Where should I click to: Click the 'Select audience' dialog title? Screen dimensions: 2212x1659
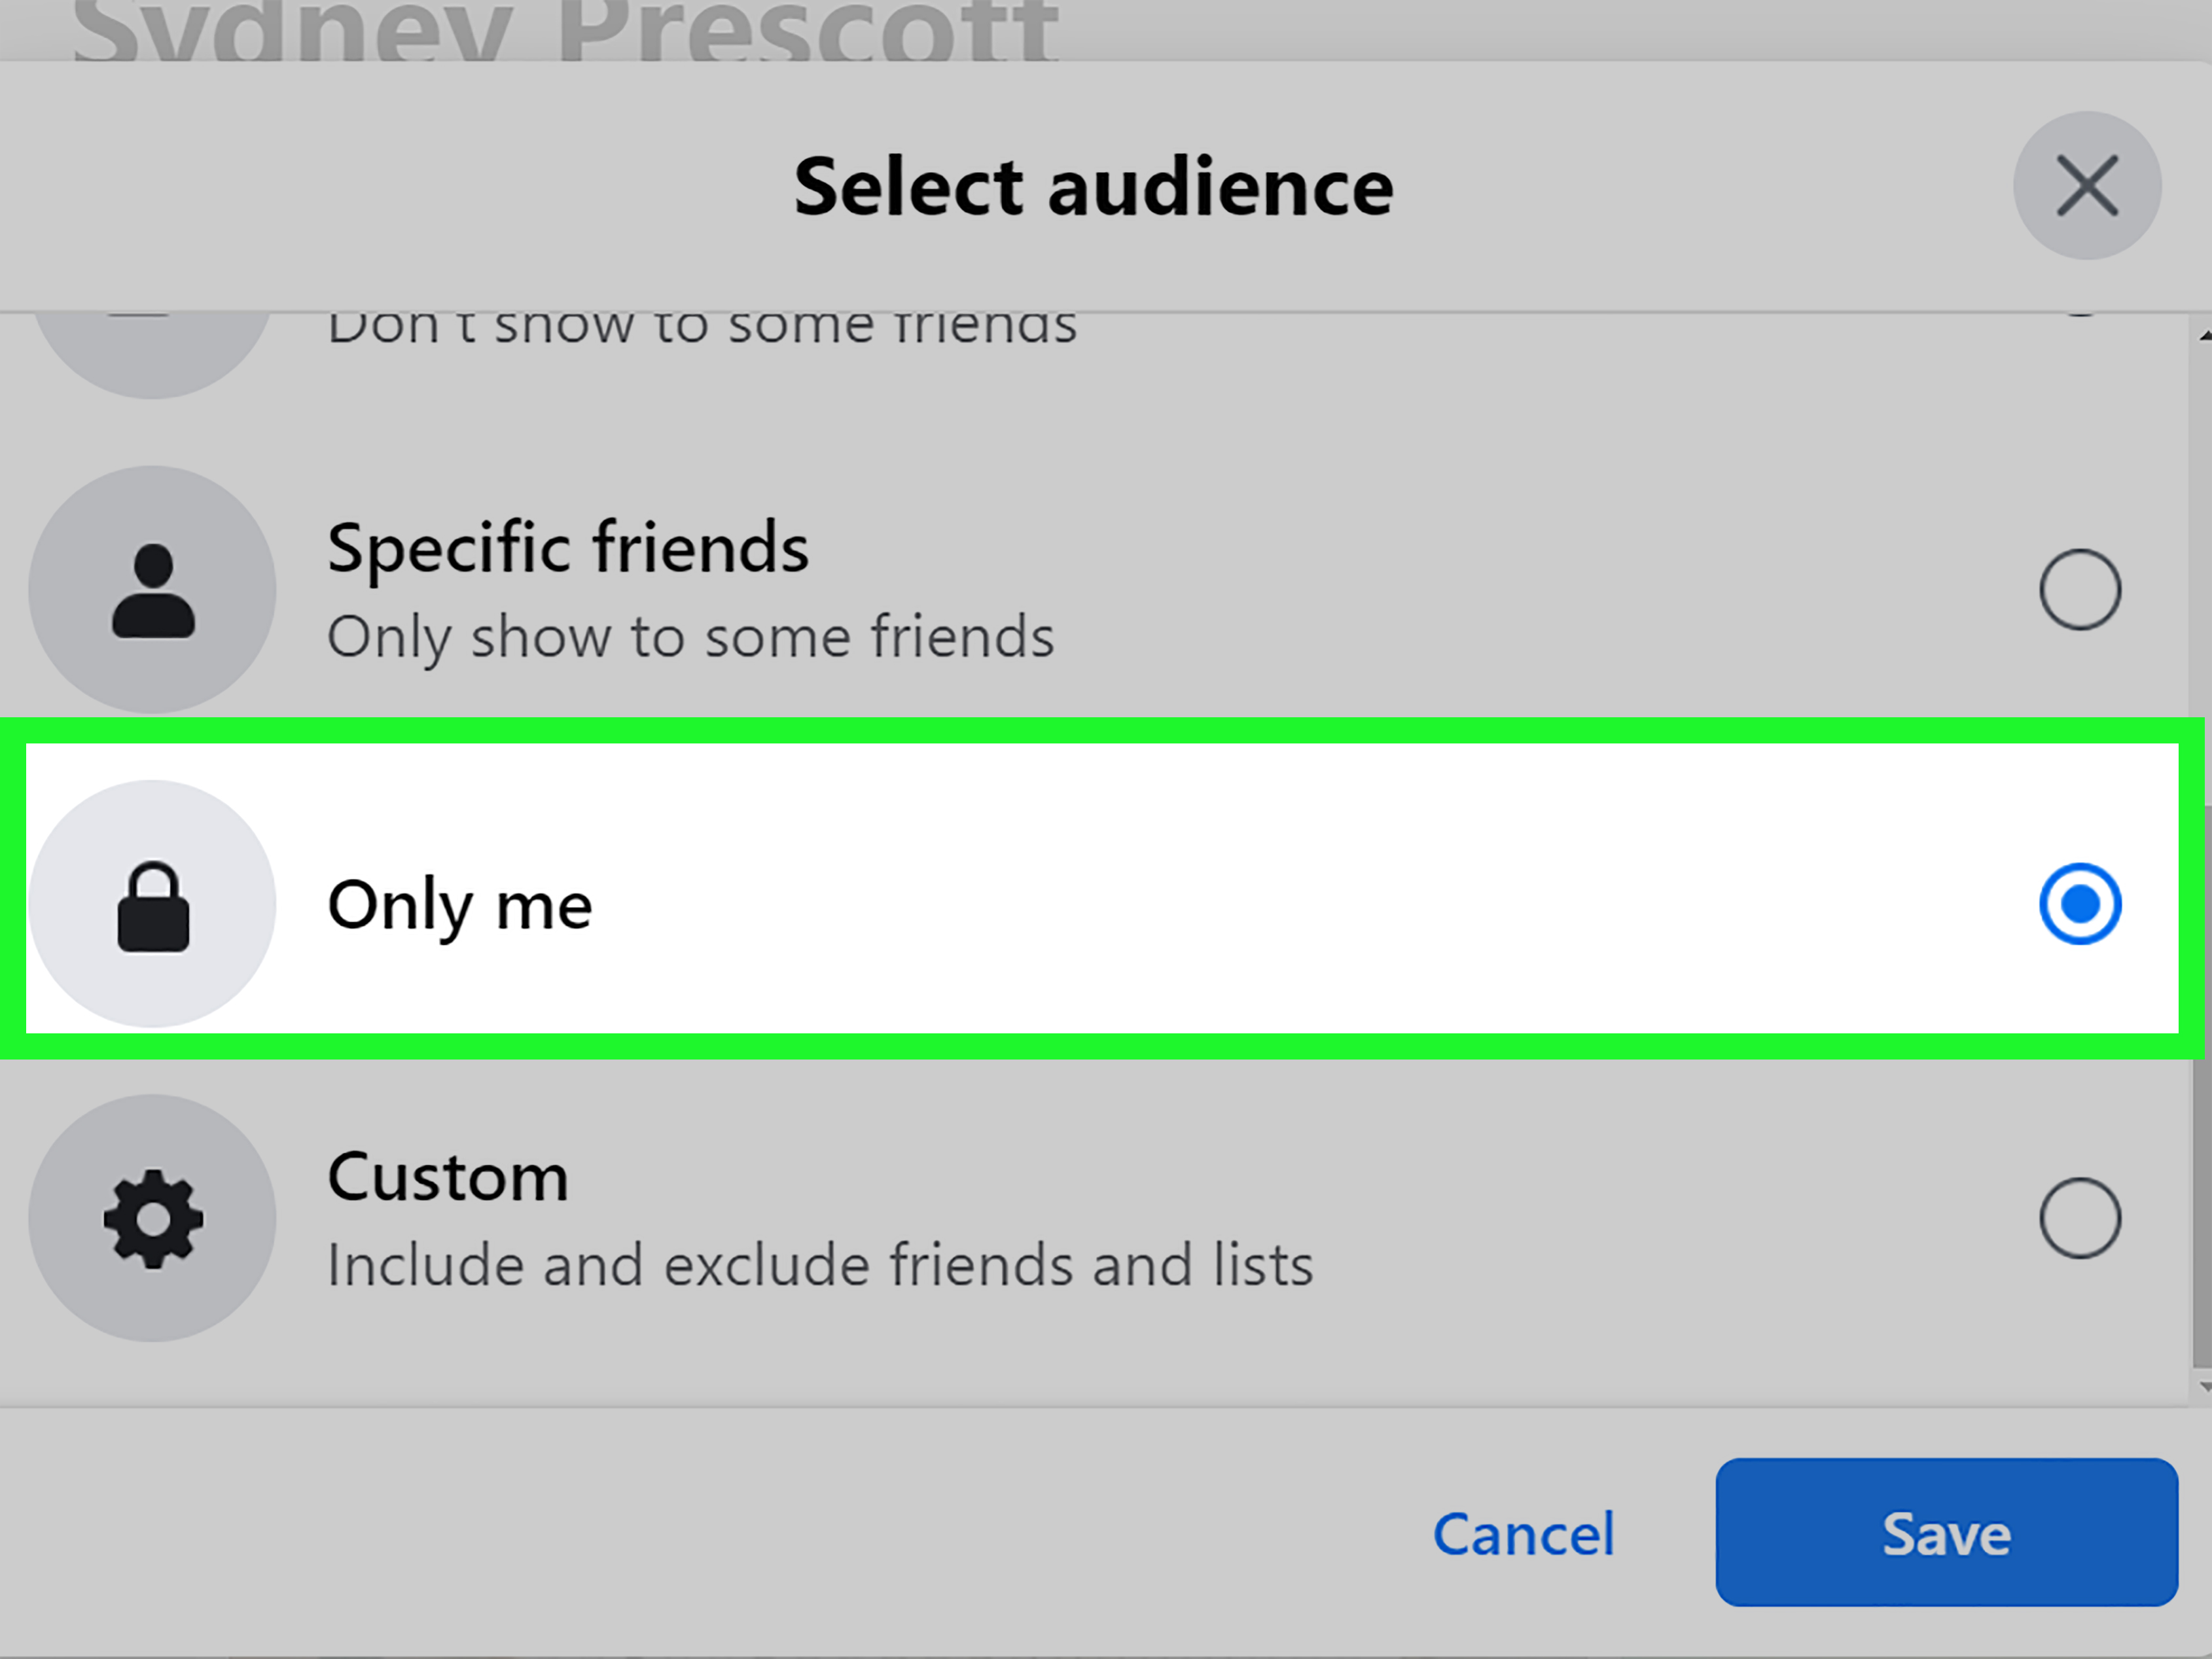pos(1093,187)
